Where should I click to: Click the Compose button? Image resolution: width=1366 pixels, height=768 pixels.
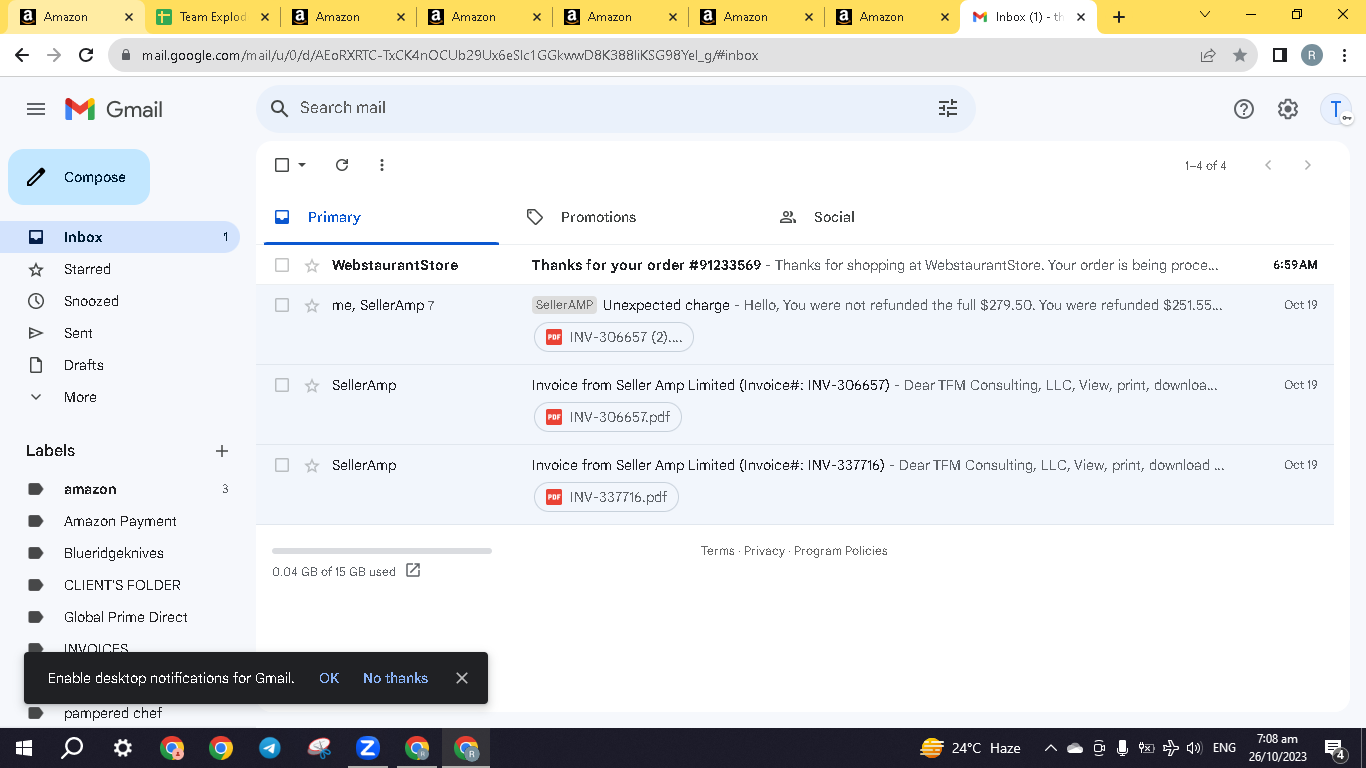[x=79, y=177]
